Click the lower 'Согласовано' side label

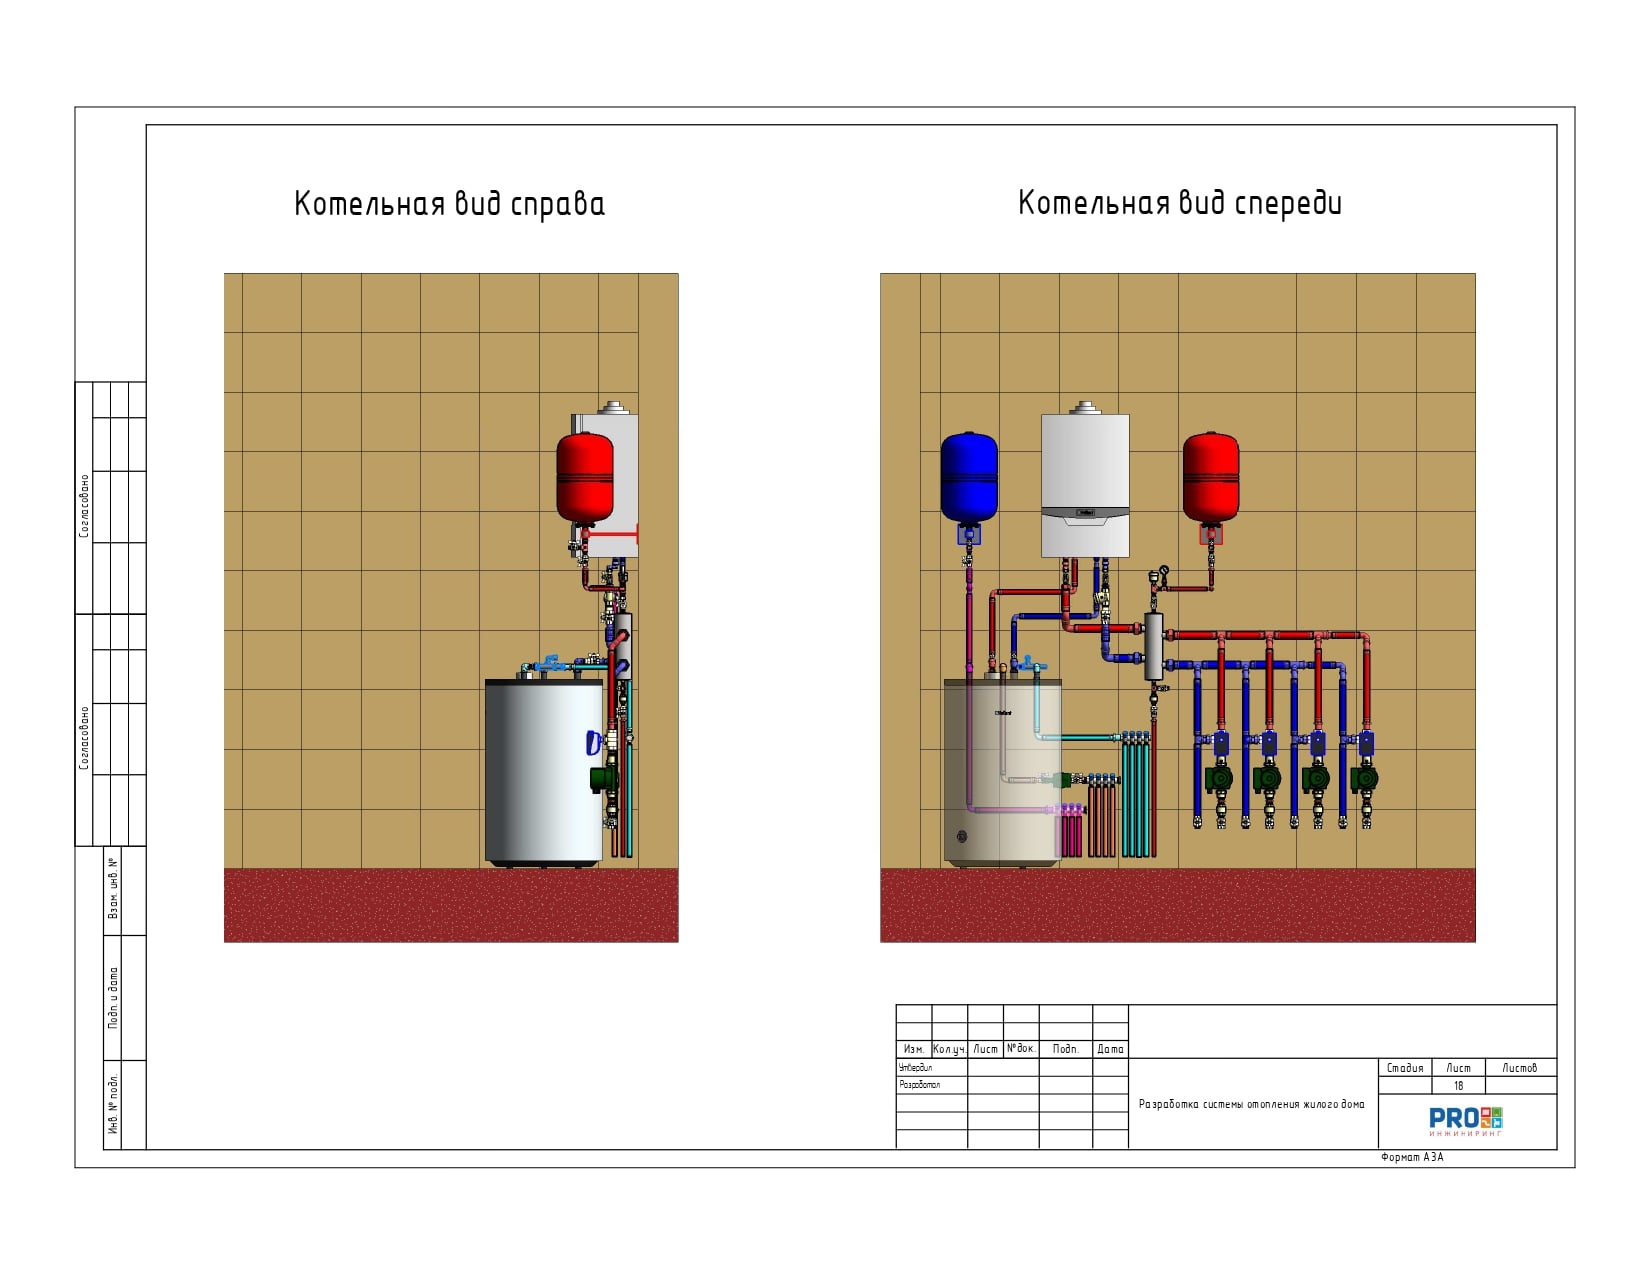pyautogui.click(x=84, y=738)
